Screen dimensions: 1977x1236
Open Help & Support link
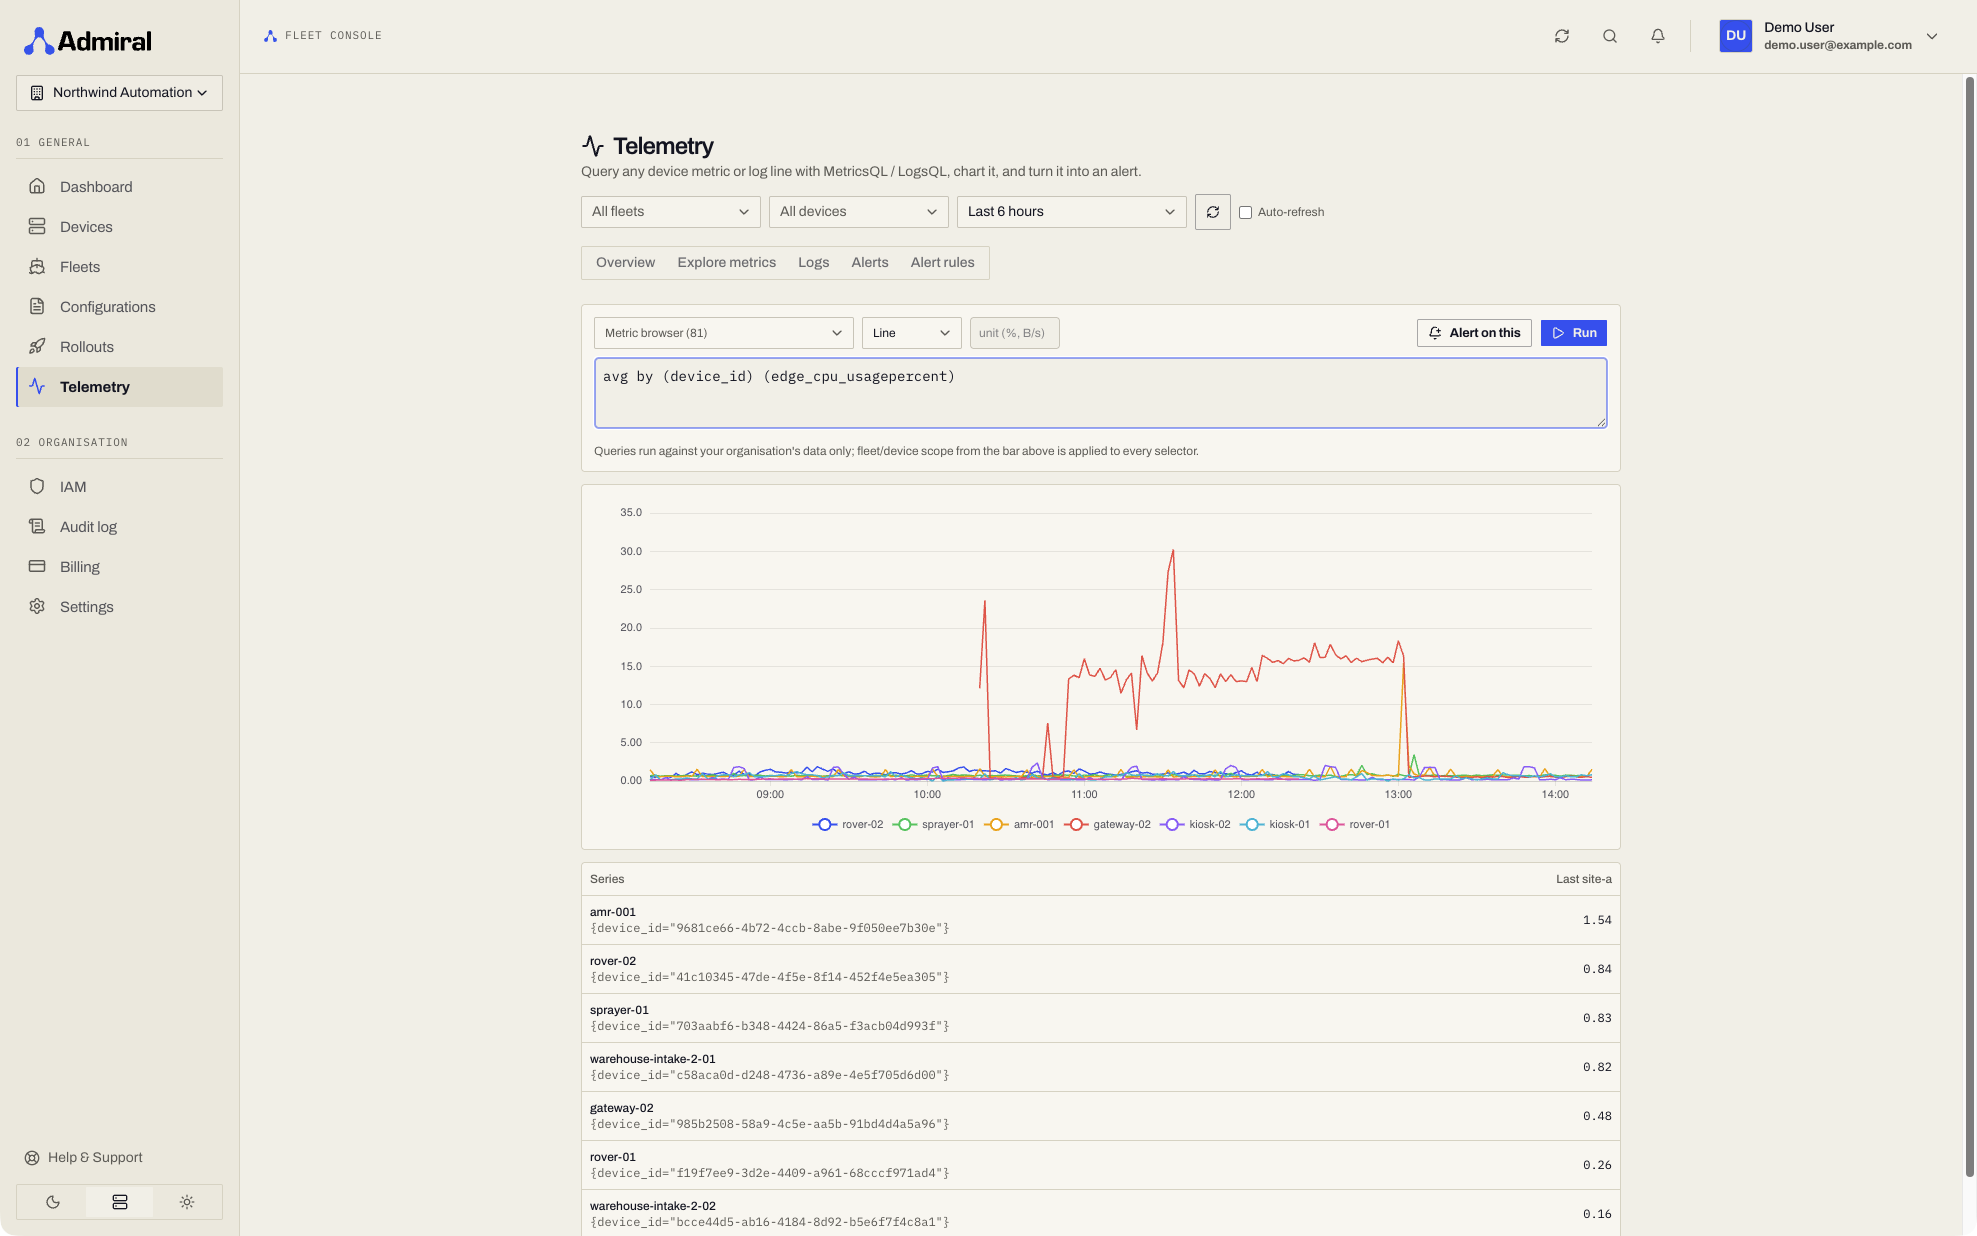pos(84,1158)
